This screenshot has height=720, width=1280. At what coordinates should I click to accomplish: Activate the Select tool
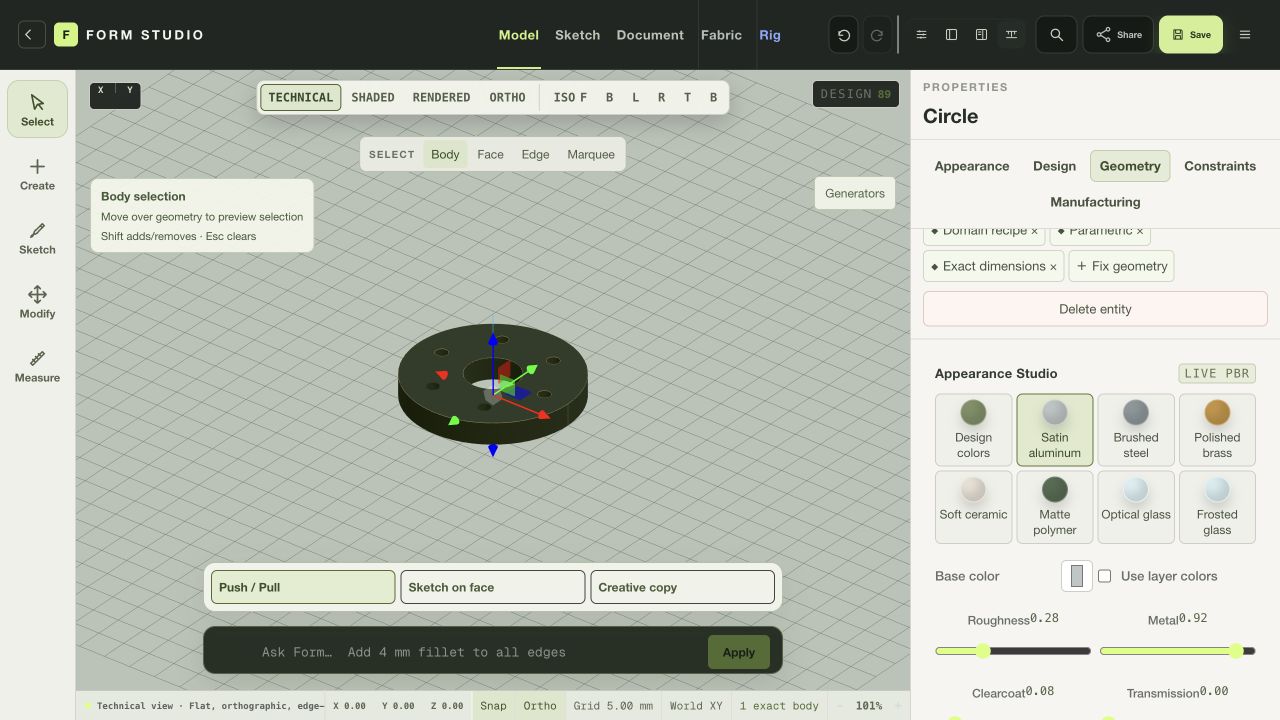(37, 109)
